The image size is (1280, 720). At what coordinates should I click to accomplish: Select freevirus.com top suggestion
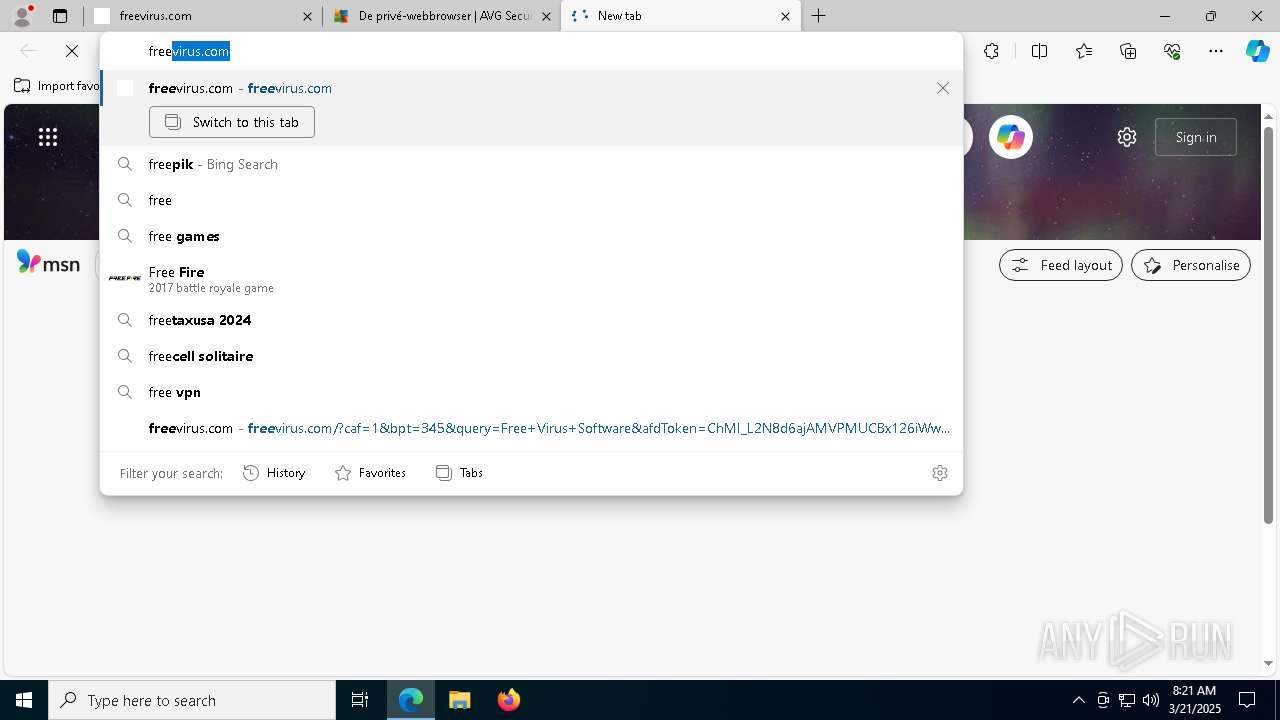point(530,88)
